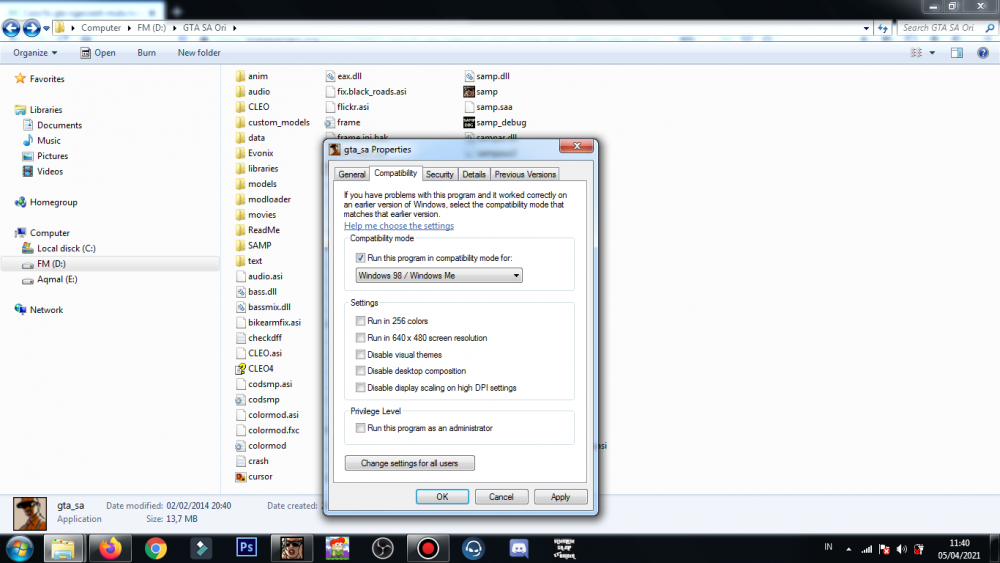Expand the Organize menu

pyautogui.click(x=35, y=53)
